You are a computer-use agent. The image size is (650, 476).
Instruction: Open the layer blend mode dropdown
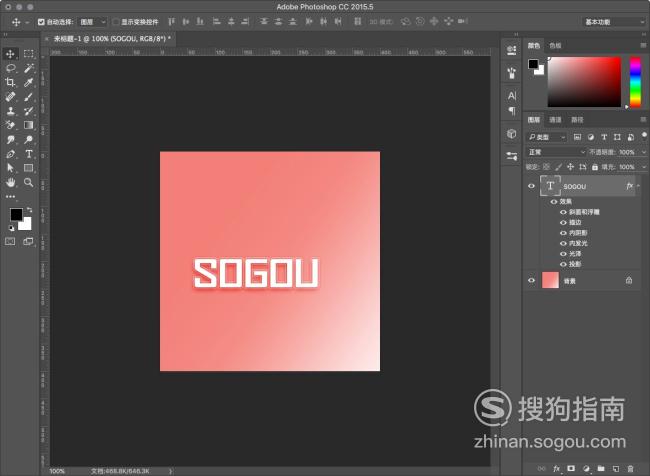[556, 152]
